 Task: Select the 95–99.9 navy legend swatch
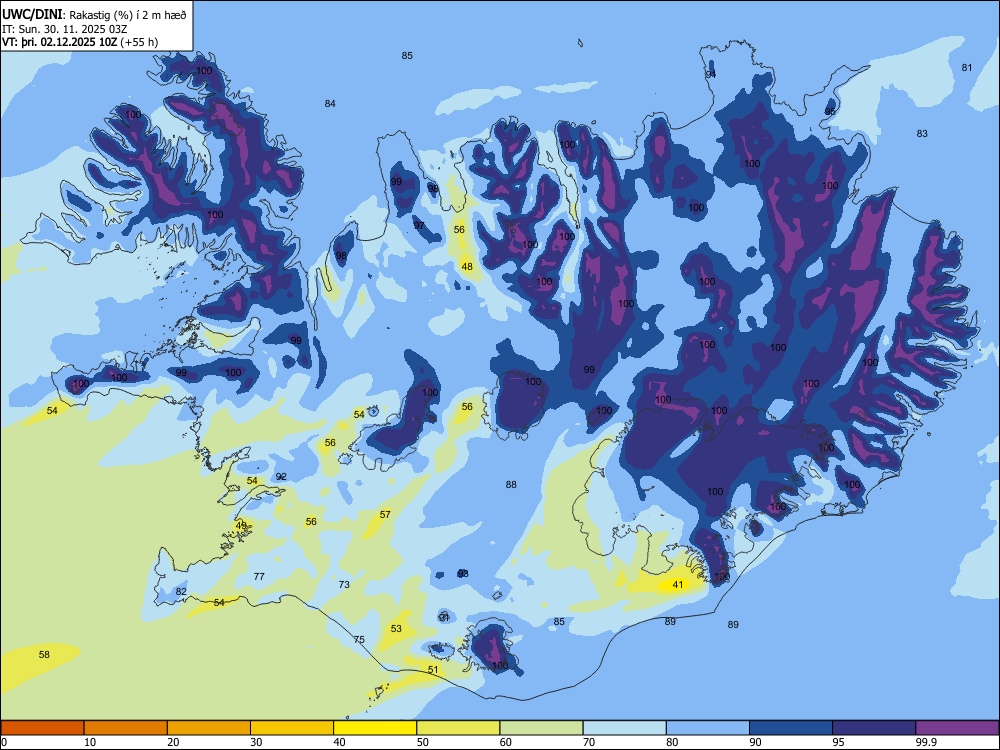(x=874, y=728)
